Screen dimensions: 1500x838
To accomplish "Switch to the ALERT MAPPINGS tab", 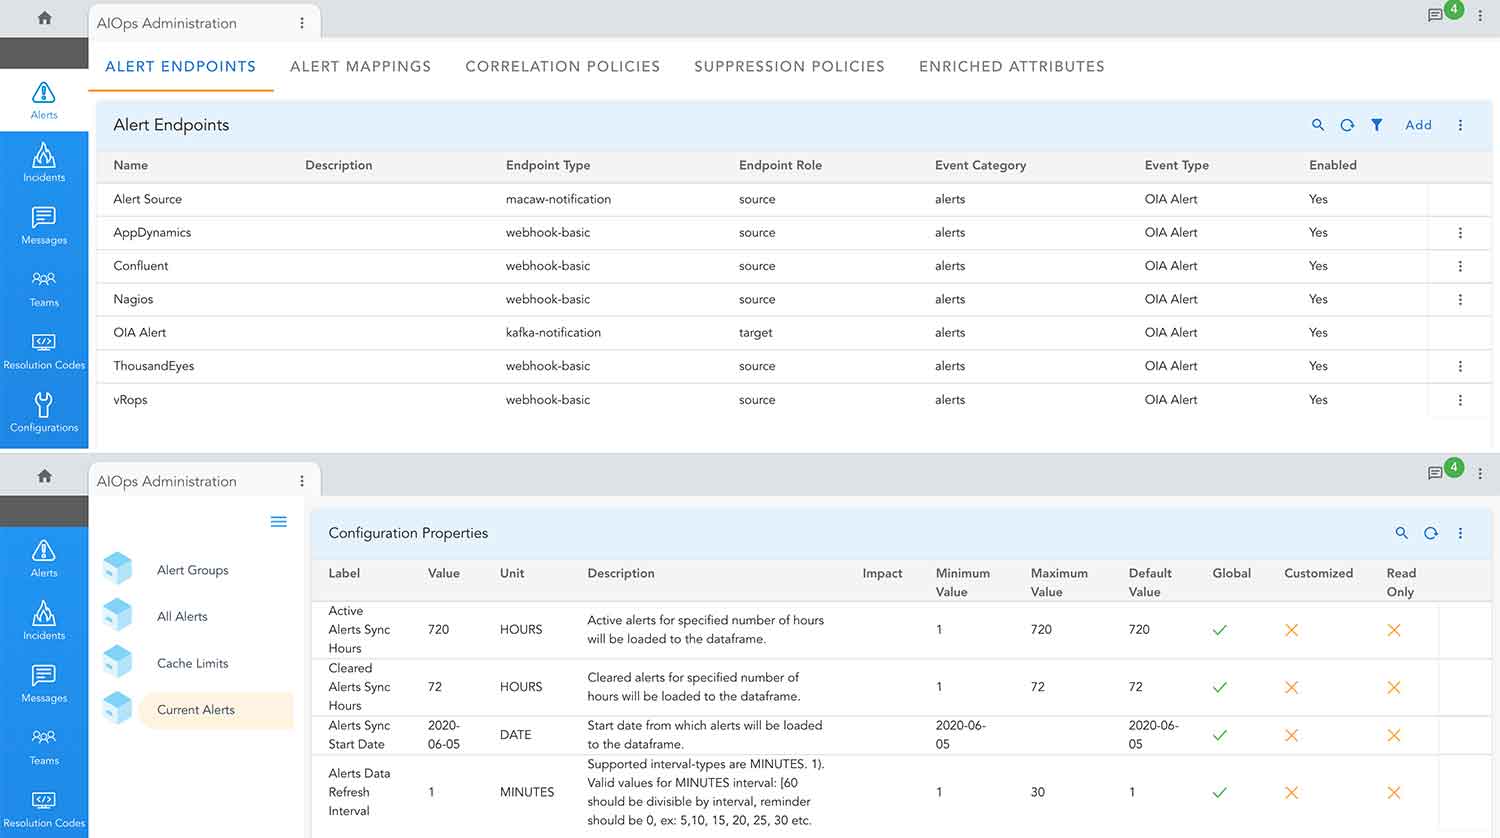I will (361, 66).
